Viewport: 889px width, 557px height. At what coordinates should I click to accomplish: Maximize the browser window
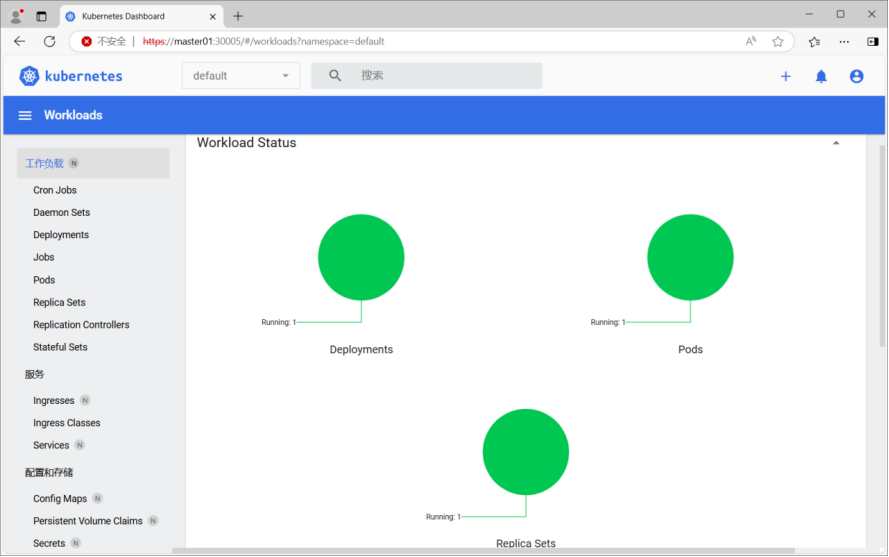click(840, 14)
